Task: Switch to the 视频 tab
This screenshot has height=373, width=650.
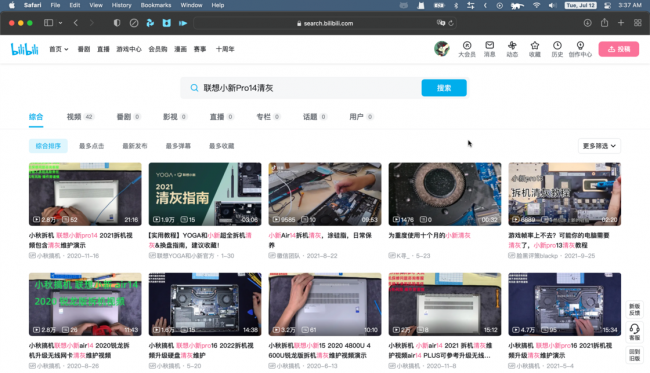Action: 80,117
